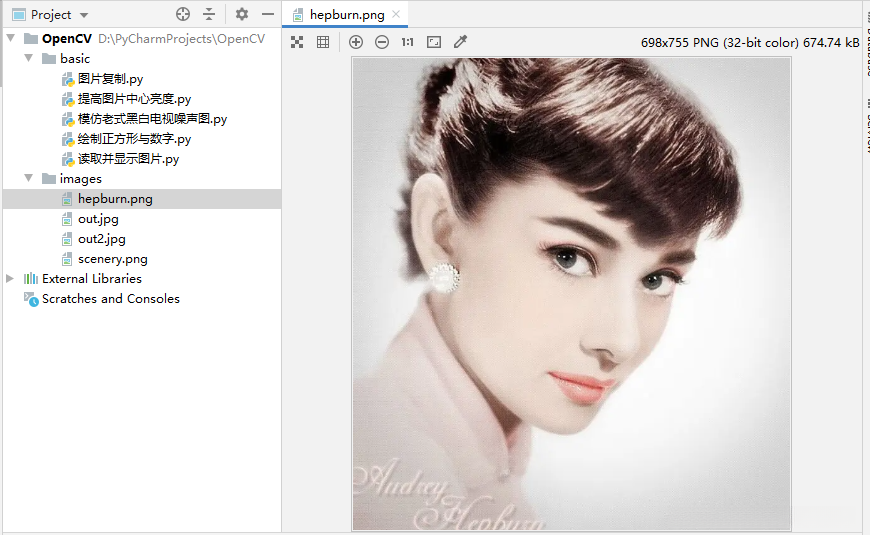Viewport: 870px width, 535px height.
Task: Hide the Project tool window minus icon
Action: (268, 14)
